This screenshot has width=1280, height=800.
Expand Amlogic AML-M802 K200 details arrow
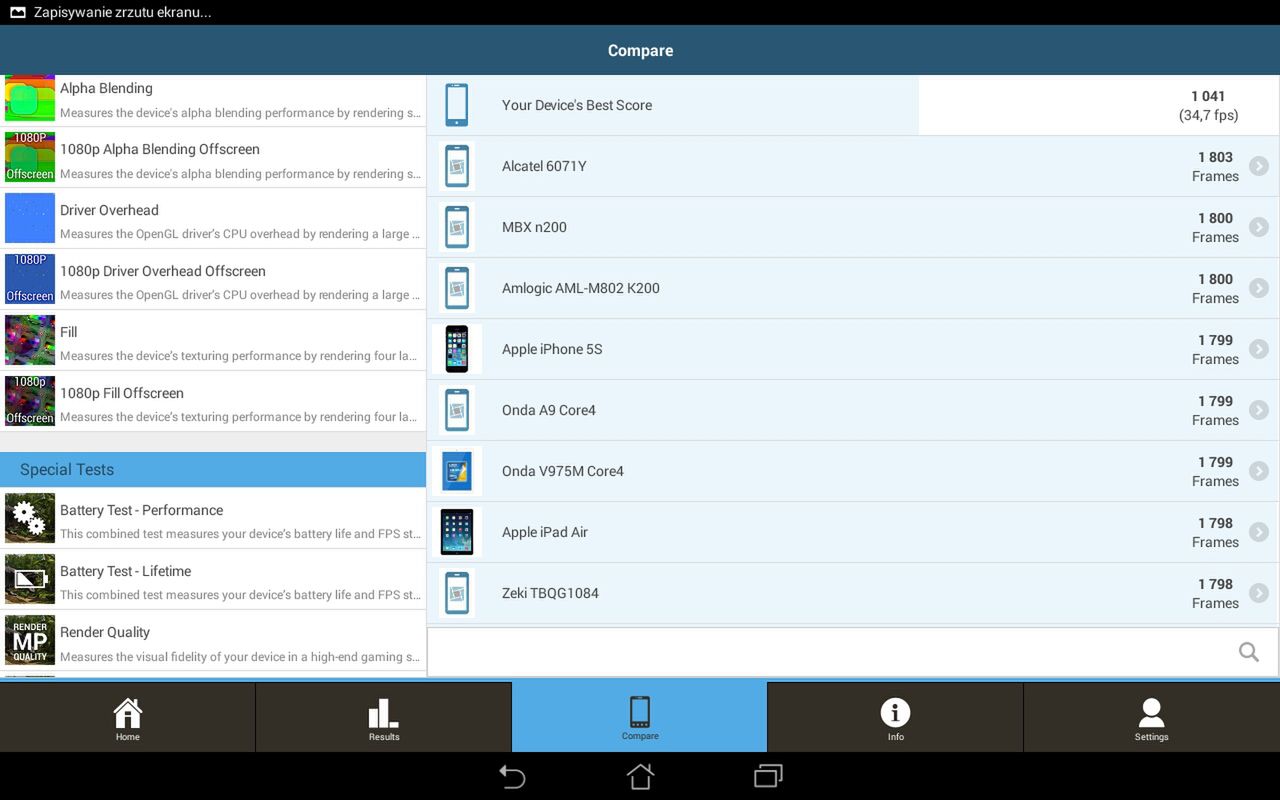pos(1259,288)
